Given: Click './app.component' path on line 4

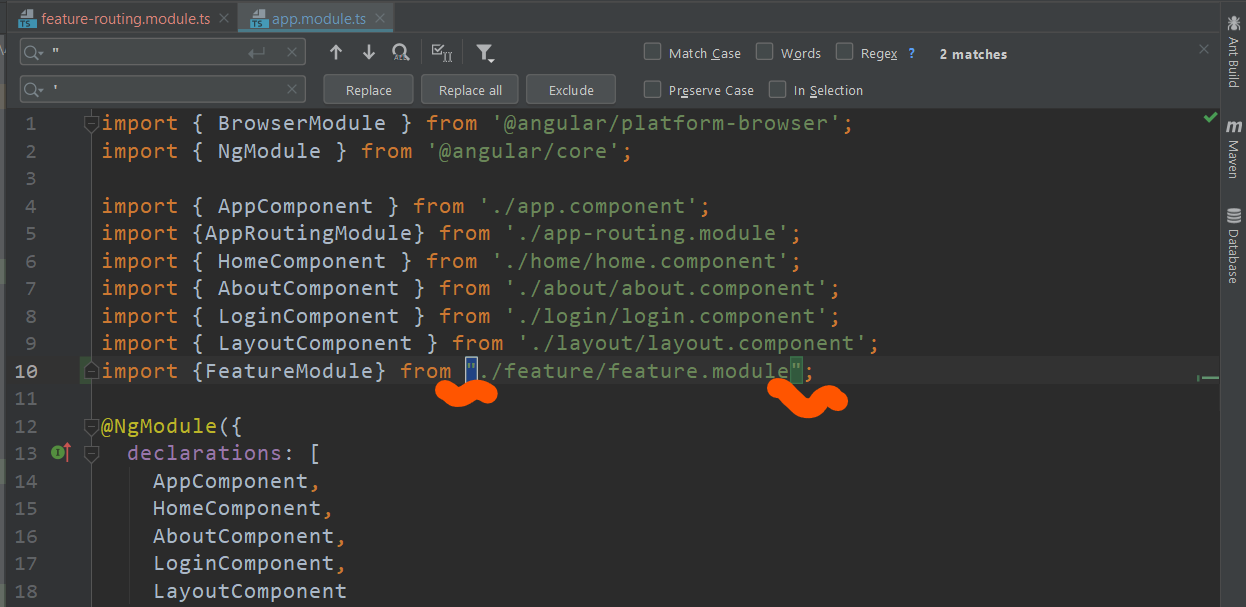Looking at the screenshot, I should coord(594,206).
